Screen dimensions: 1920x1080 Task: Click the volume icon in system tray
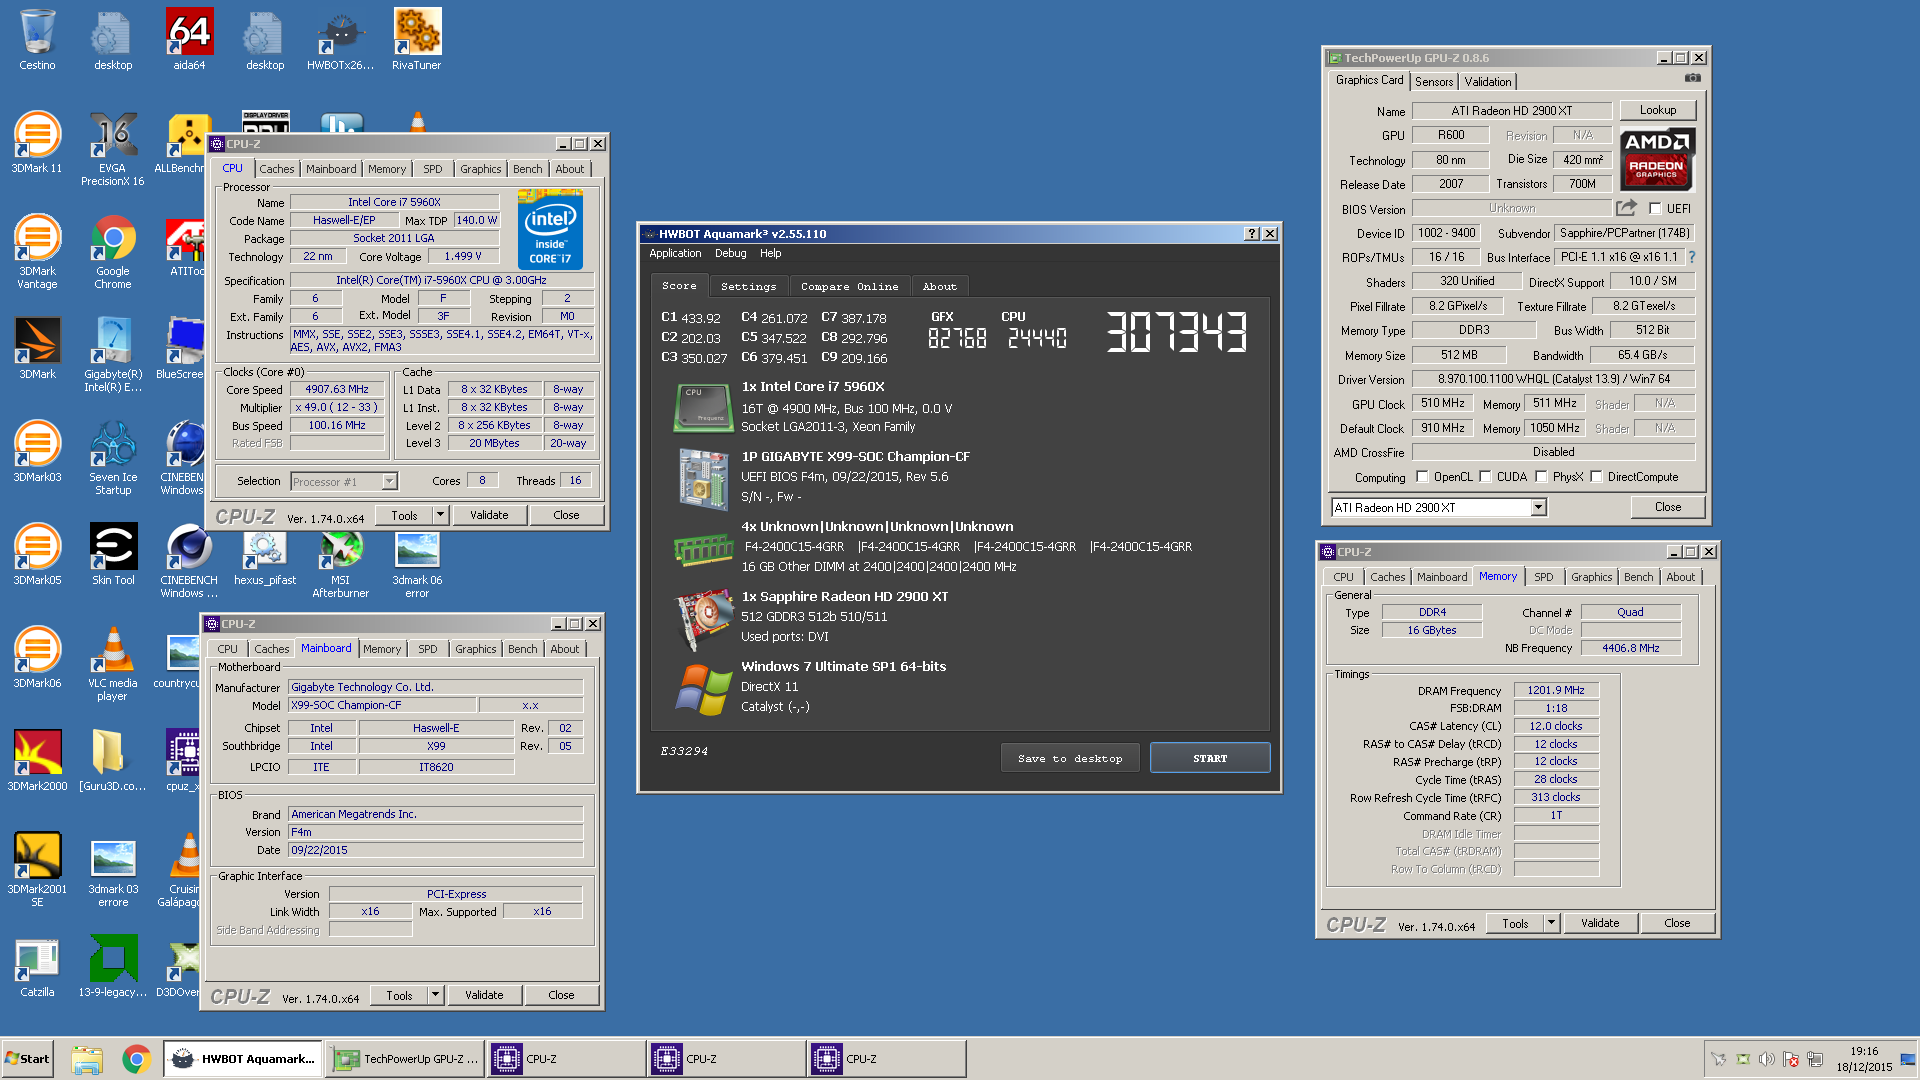click(1766, 1059)
